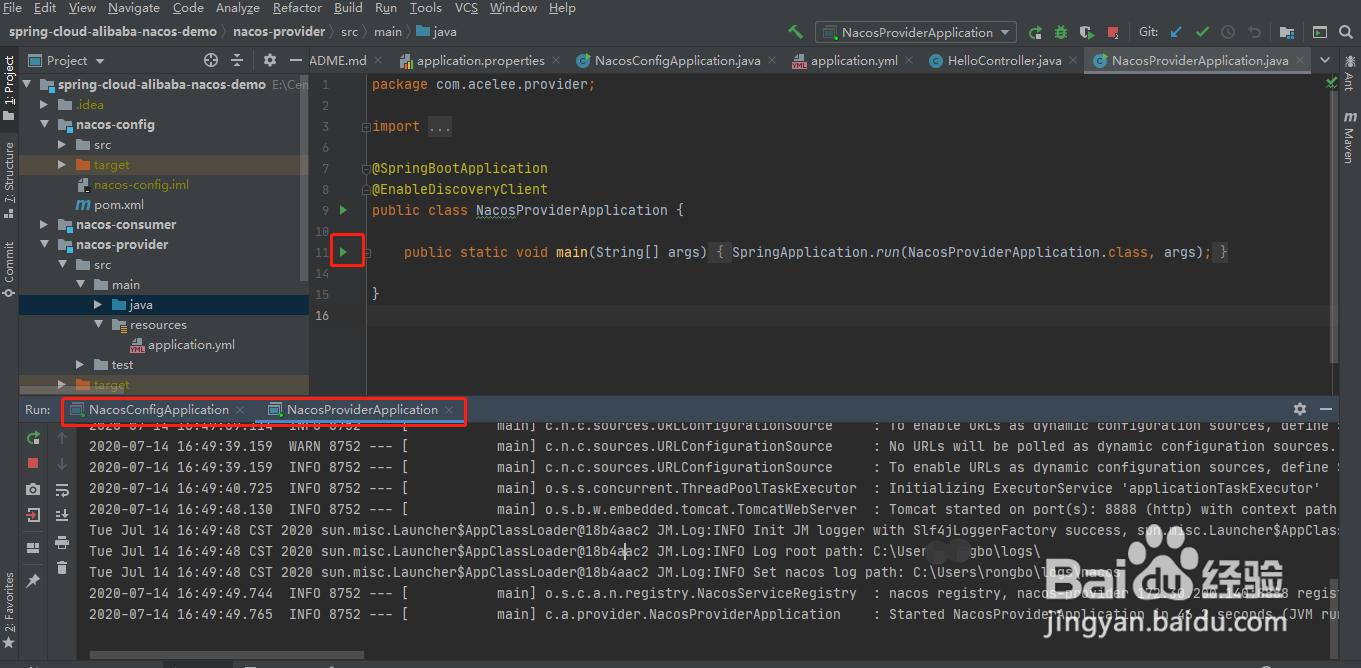
Task: Dump threads using camera icon
Action: pos(33,489)
